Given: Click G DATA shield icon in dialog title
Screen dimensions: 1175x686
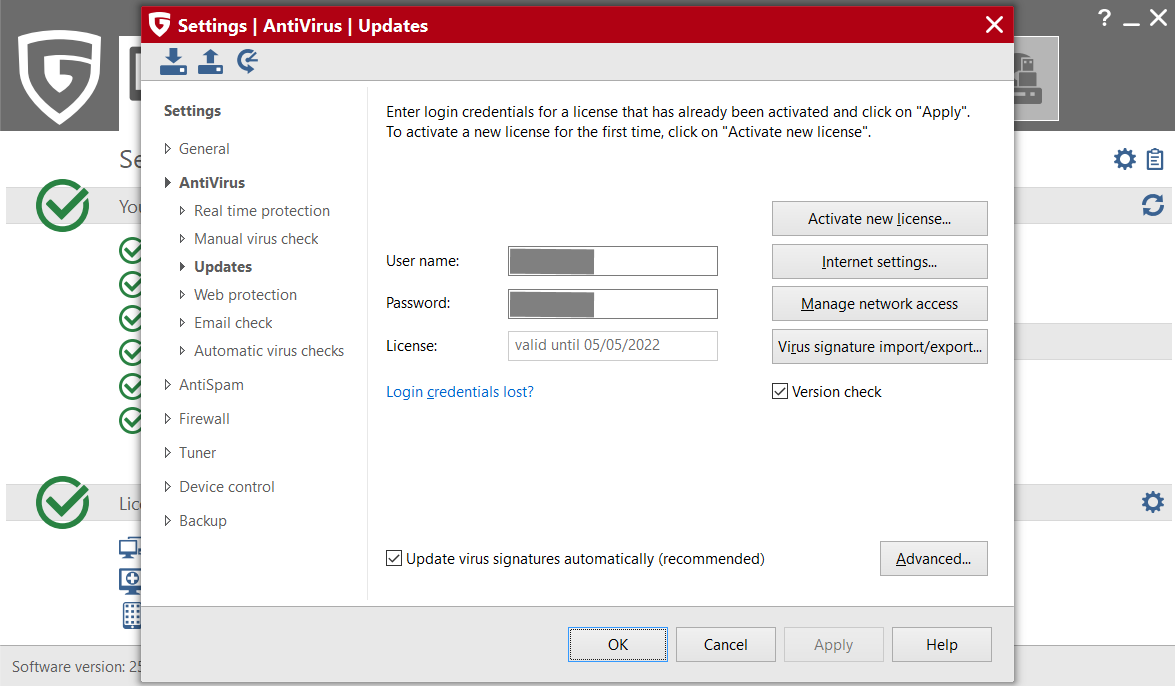Looking at the screenshot, I should point(160,25).
